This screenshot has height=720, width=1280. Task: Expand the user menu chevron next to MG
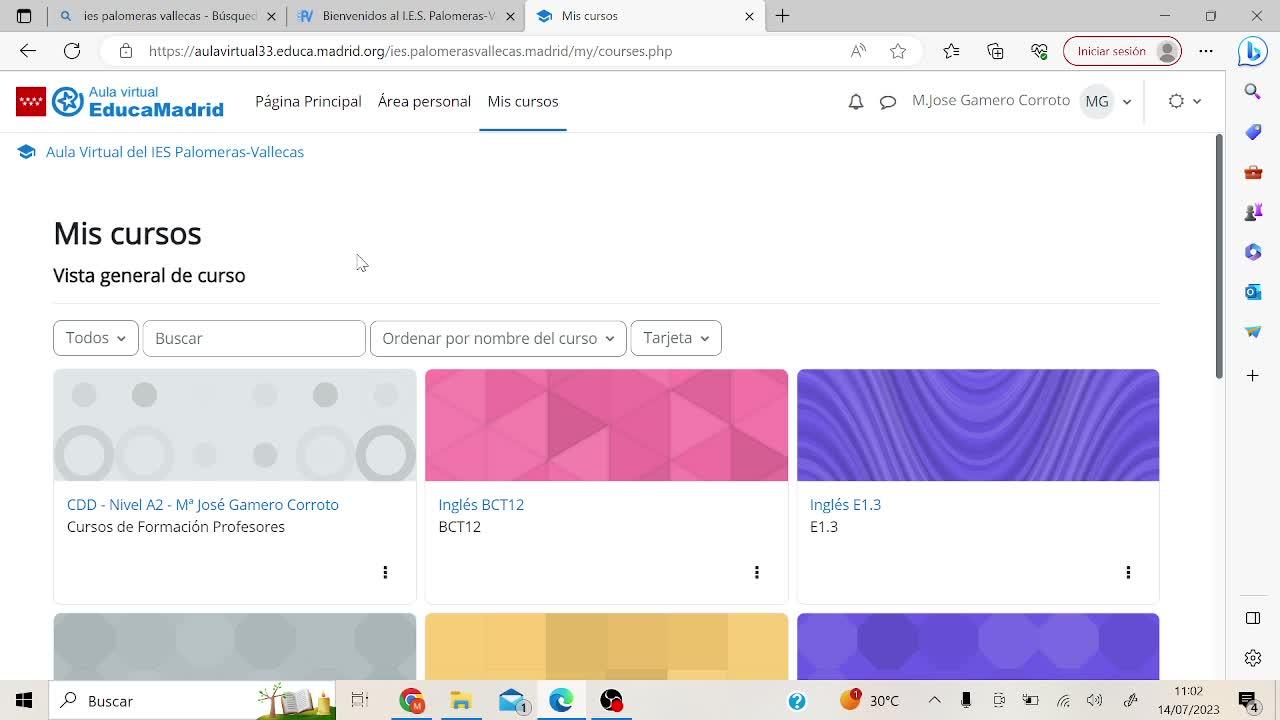[1127, 102]
